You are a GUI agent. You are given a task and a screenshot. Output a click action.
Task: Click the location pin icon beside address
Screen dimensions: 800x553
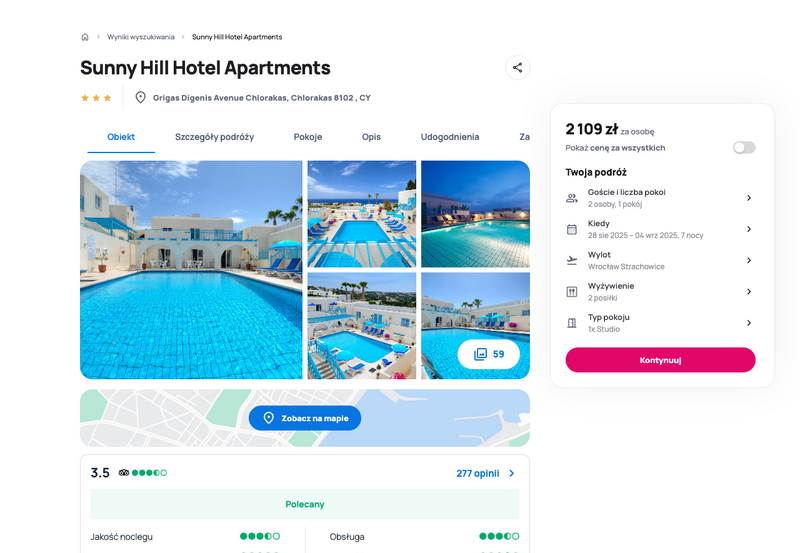pyautogui.click(x=140, y=97)
